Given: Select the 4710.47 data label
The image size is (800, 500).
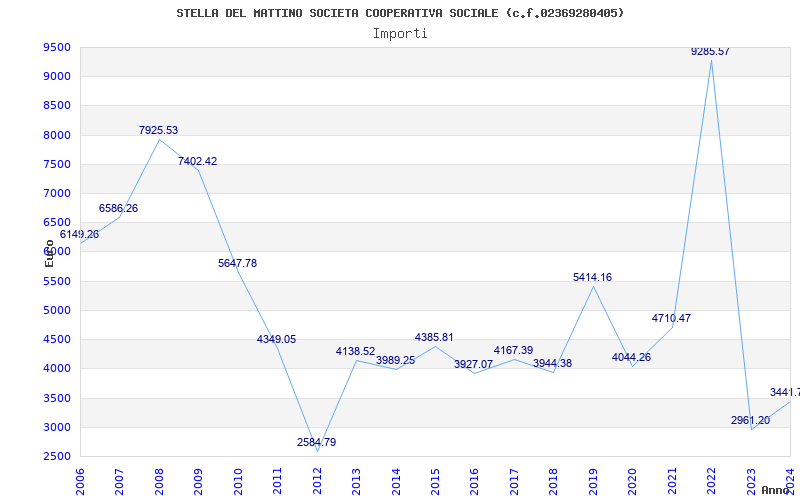Looking at the screenshot, I should (671, 318).
